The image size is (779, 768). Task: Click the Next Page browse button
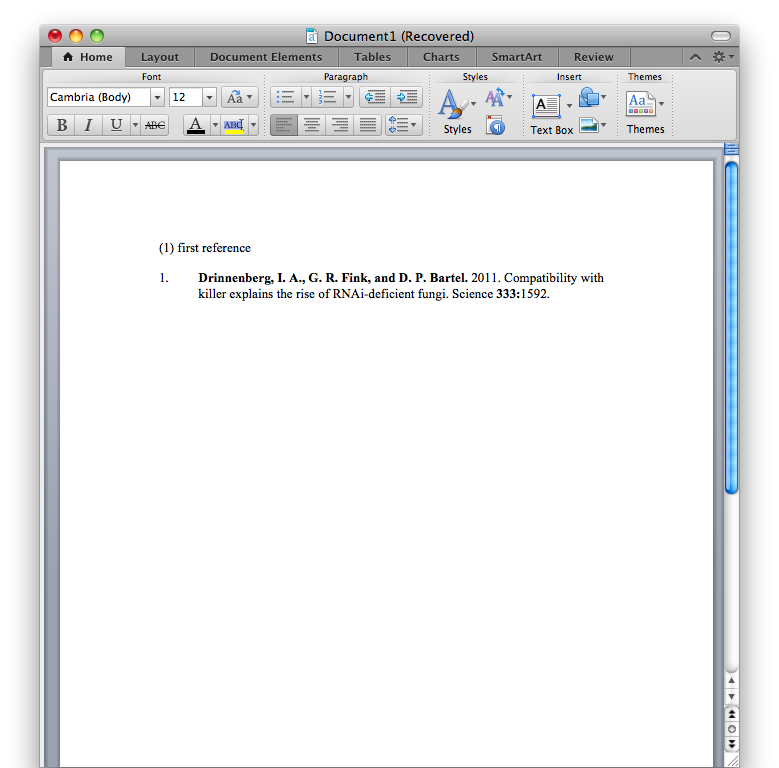[x=731, y=744]
